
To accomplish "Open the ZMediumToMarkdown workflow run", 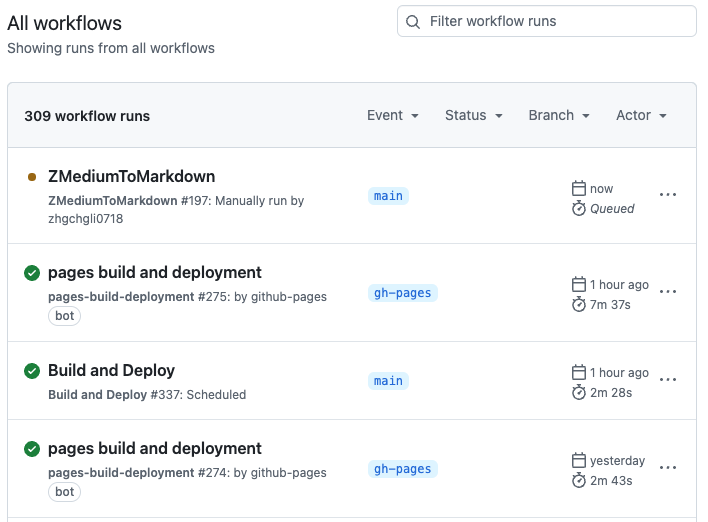I will coord(131,177).
